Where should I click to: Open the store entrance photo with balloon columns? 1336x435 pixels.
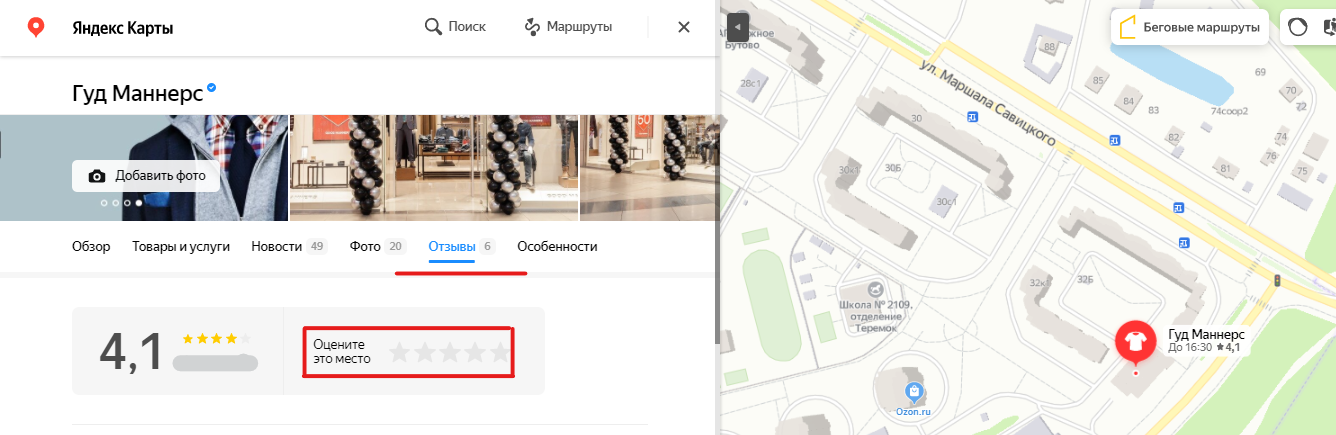tap(434, 167)
